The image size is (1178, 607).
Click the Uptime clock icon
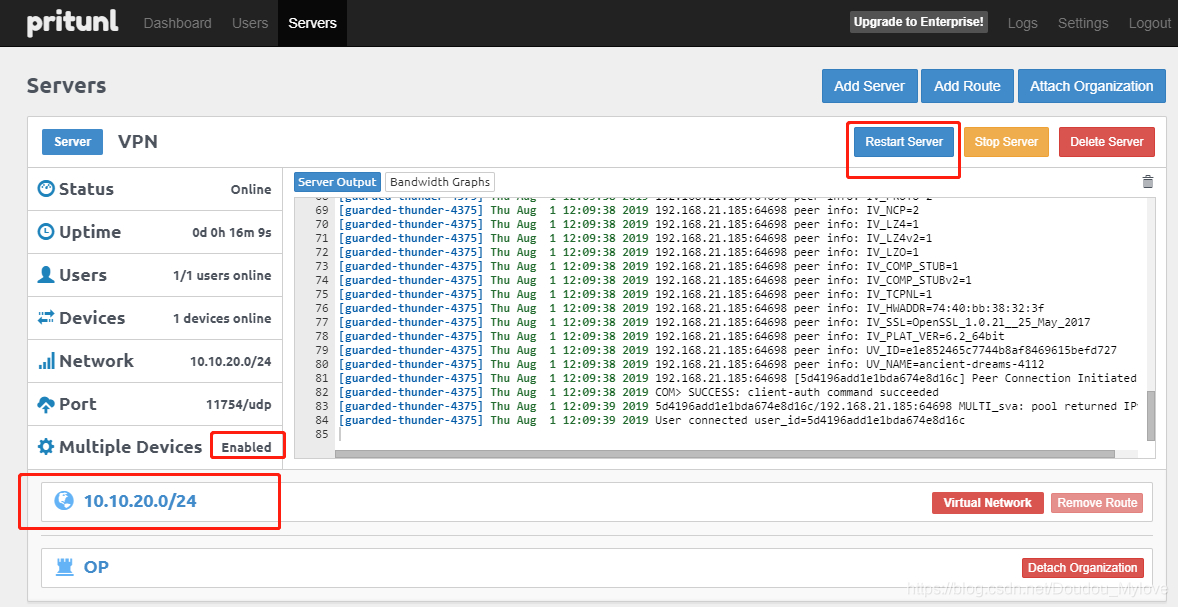tap(46, 231)
